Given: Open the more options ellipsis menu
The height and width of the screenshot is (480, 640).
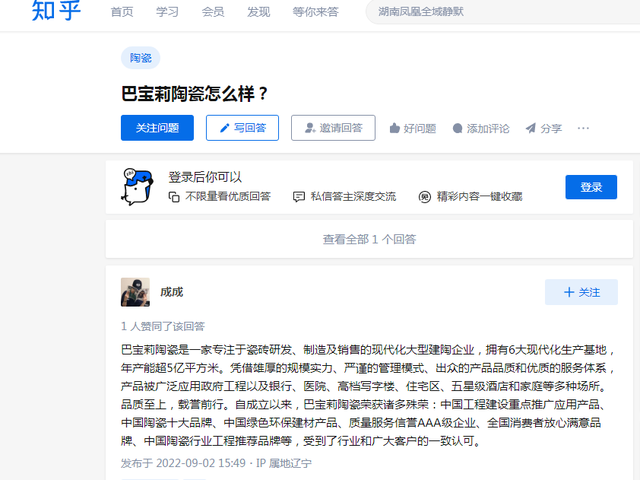Looking at the screenshot, I should click(583, 128).
